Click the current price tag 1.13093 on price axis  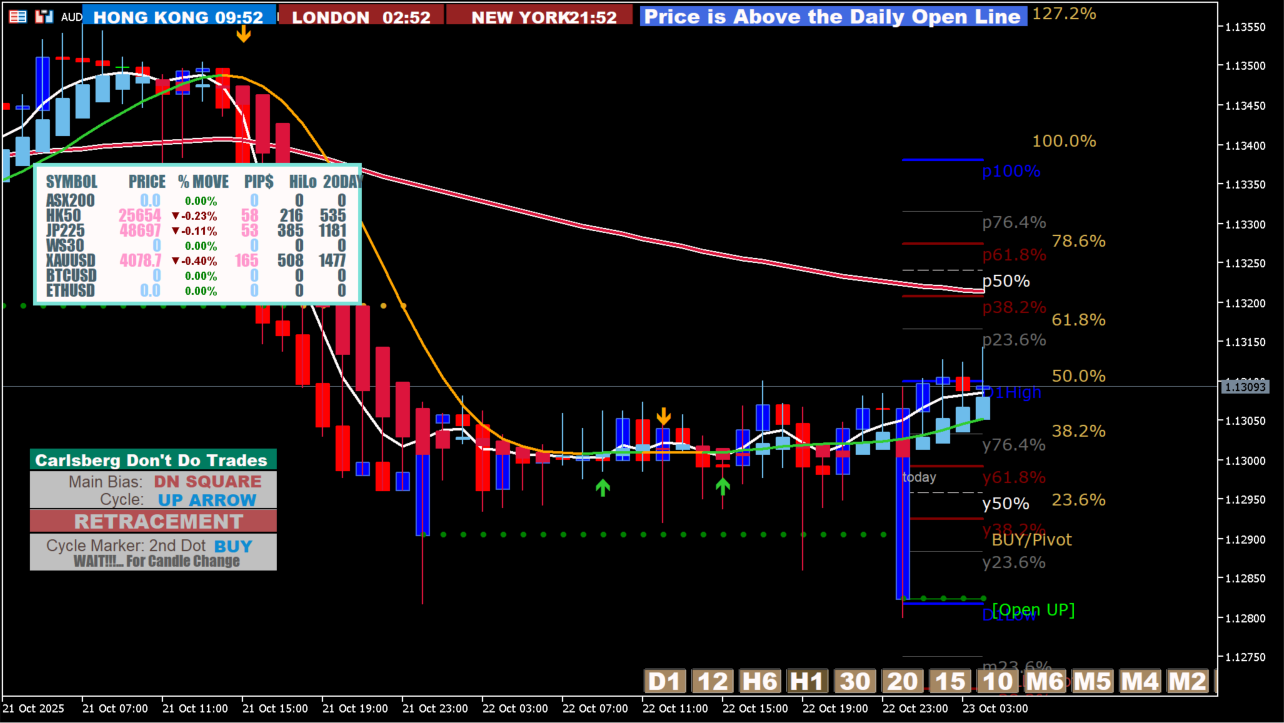[x=1245, y=386]
